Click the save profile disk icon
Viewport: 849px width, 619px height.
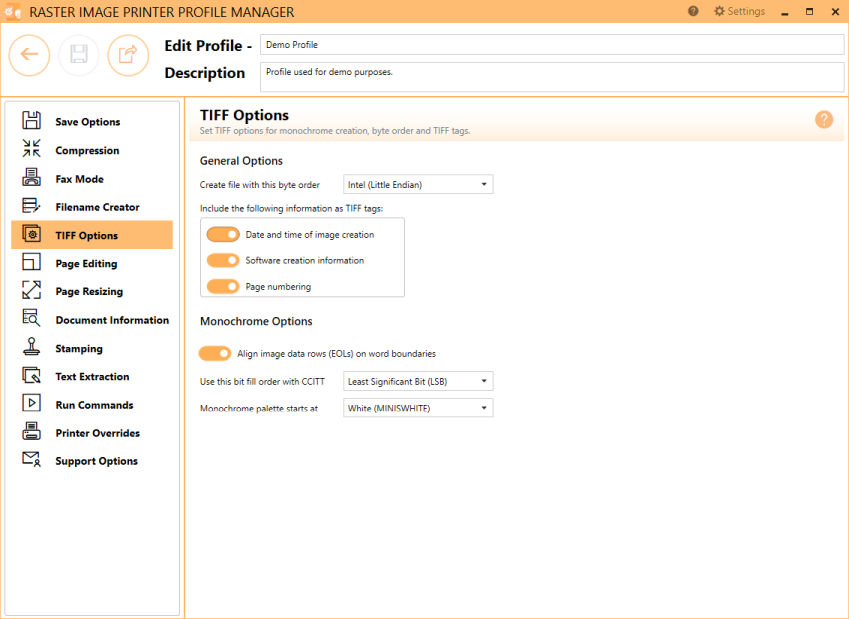click(79, 55)
